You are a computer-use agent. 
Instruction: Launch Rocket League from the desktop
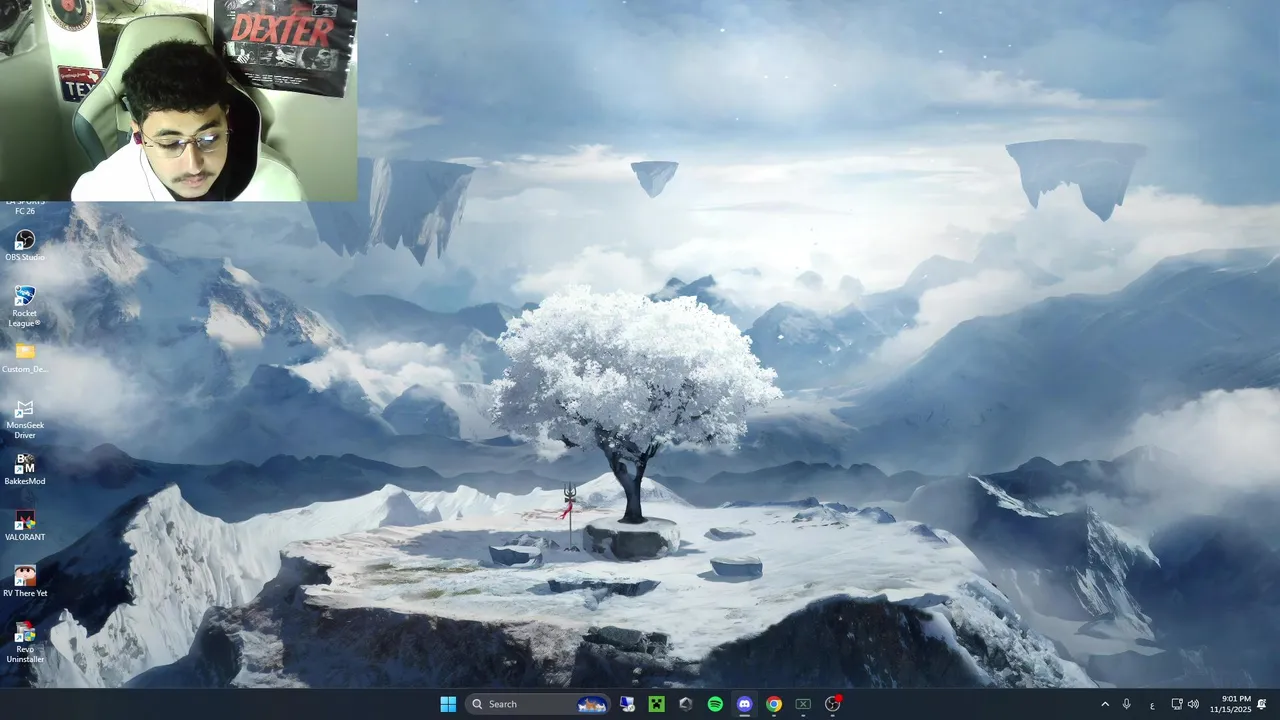pos(25,306)
